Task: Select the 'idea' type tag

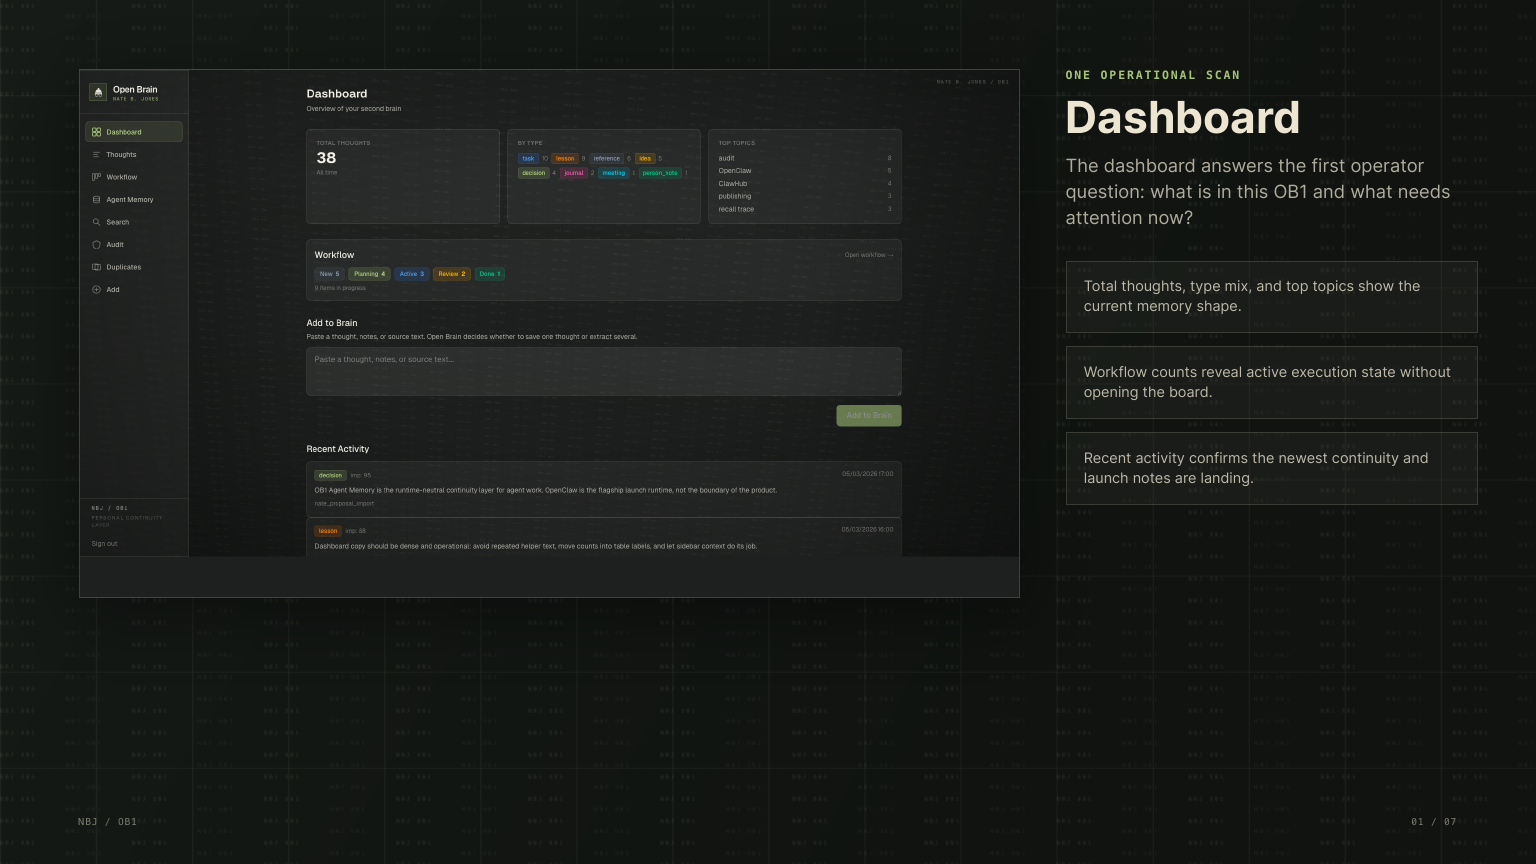Action: click(645, 158)
